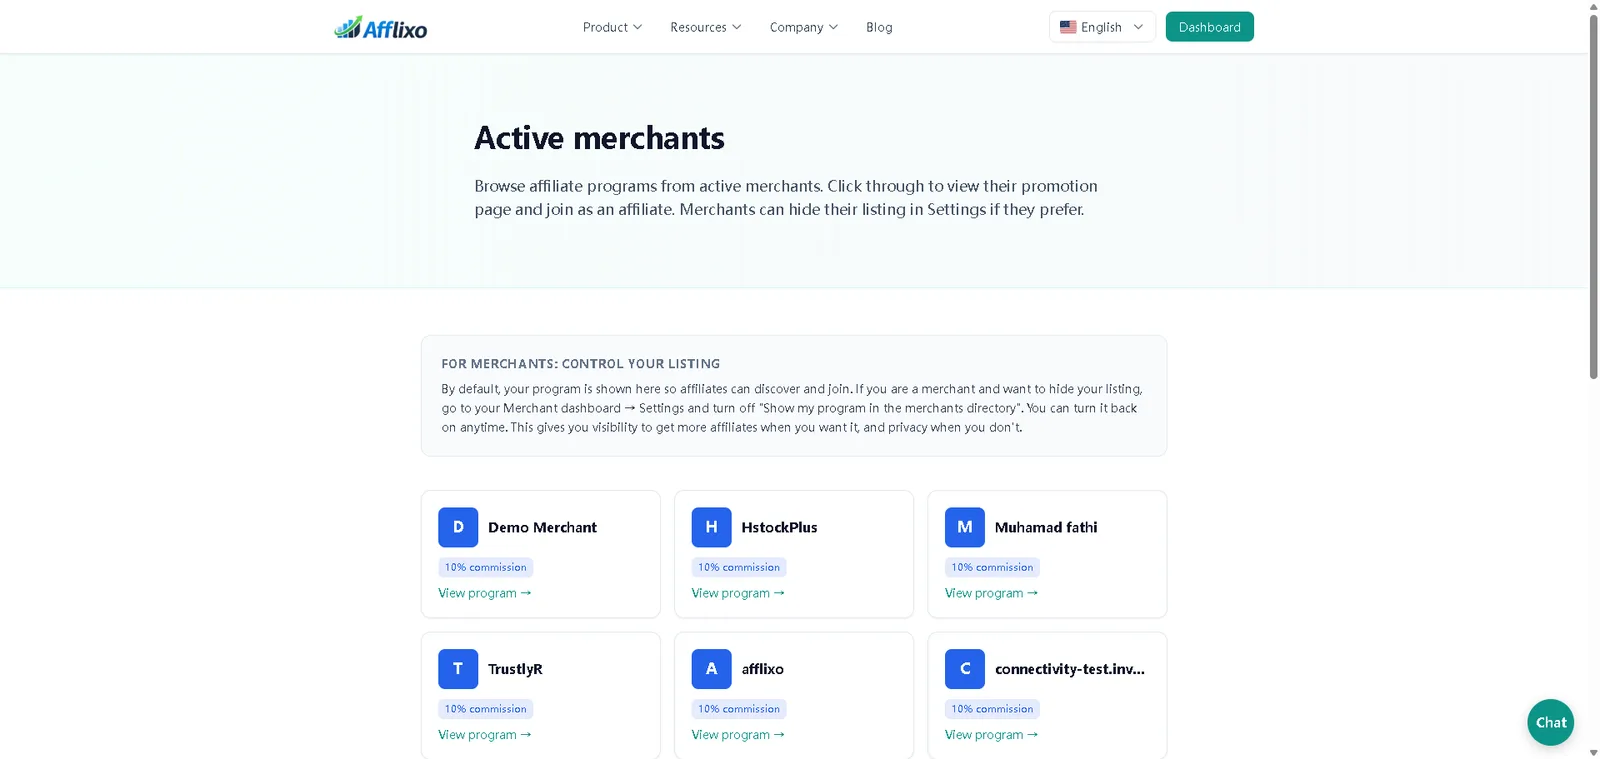View program for HstockPlus
Image resolution: width=1600 pixels, height=759 pixels.
tap(738, 593)
